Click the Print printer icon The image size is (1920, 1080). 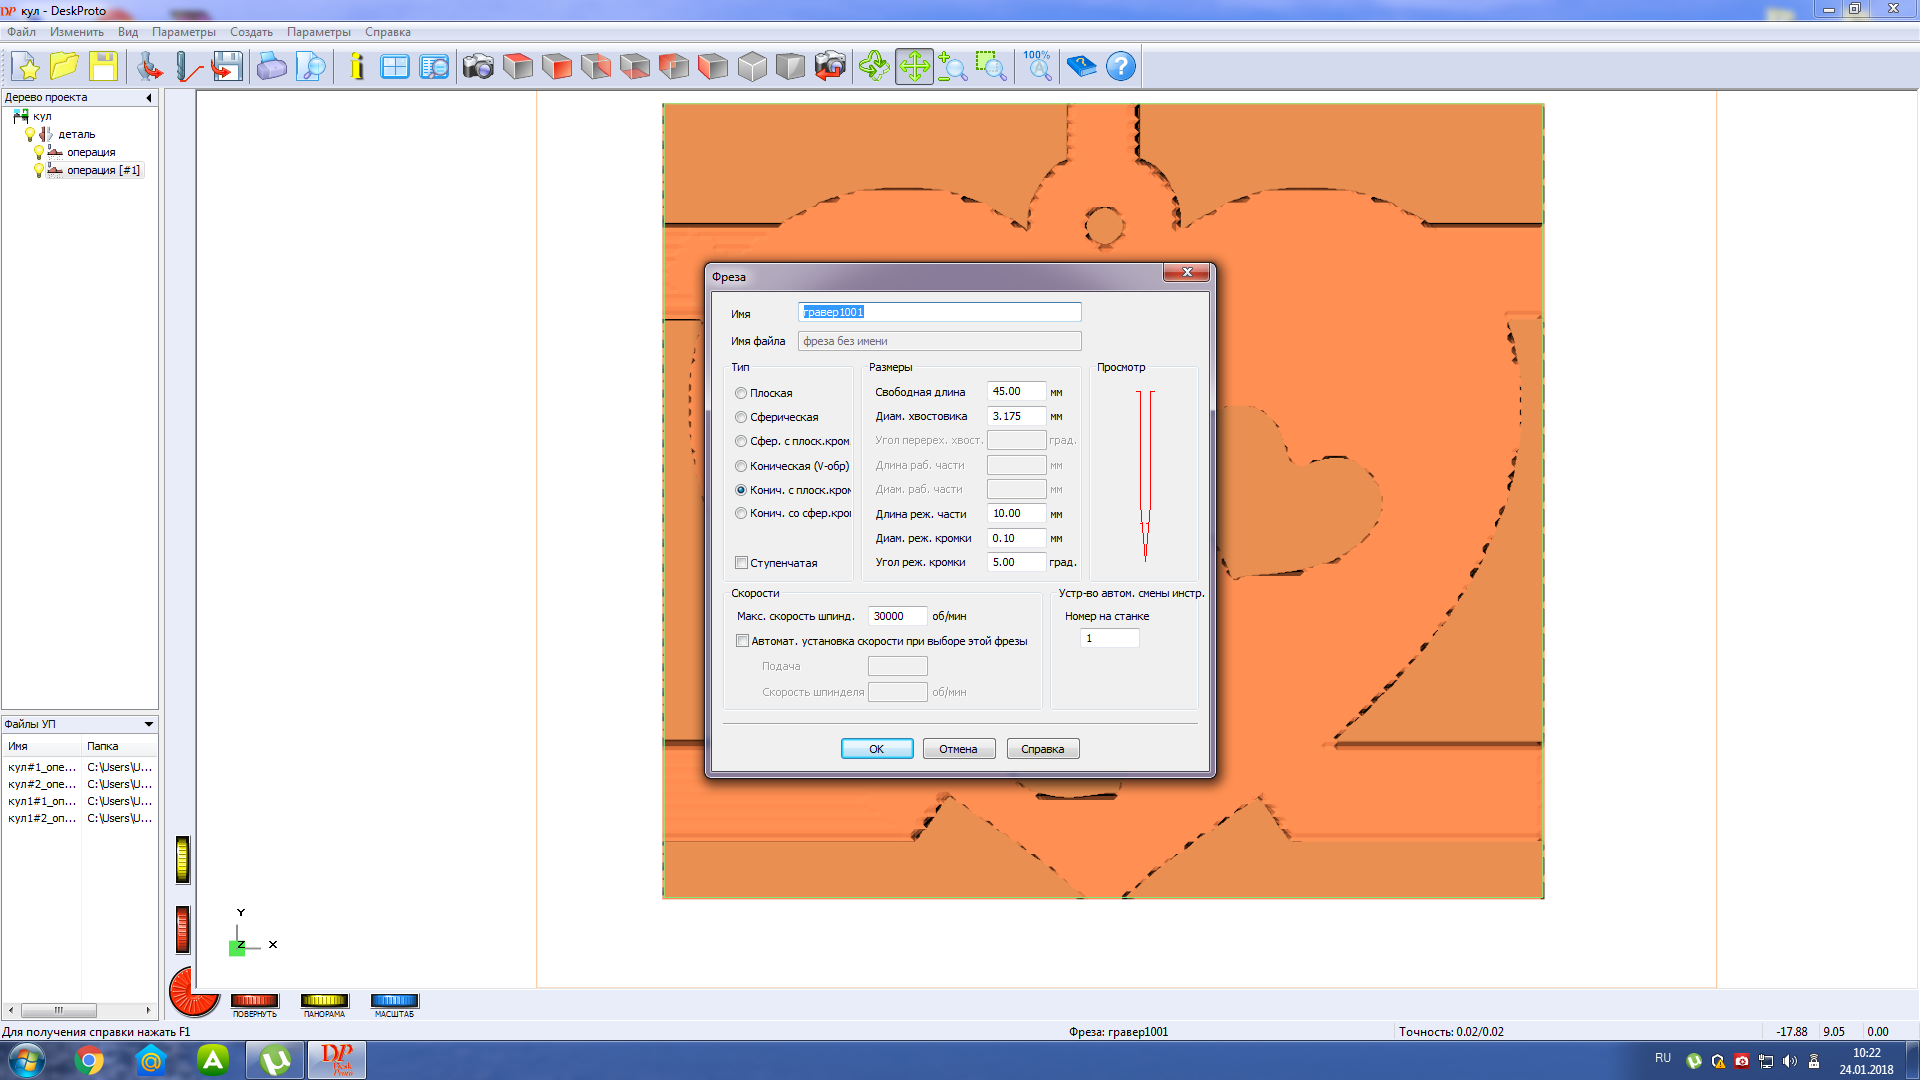pos(271,67)
